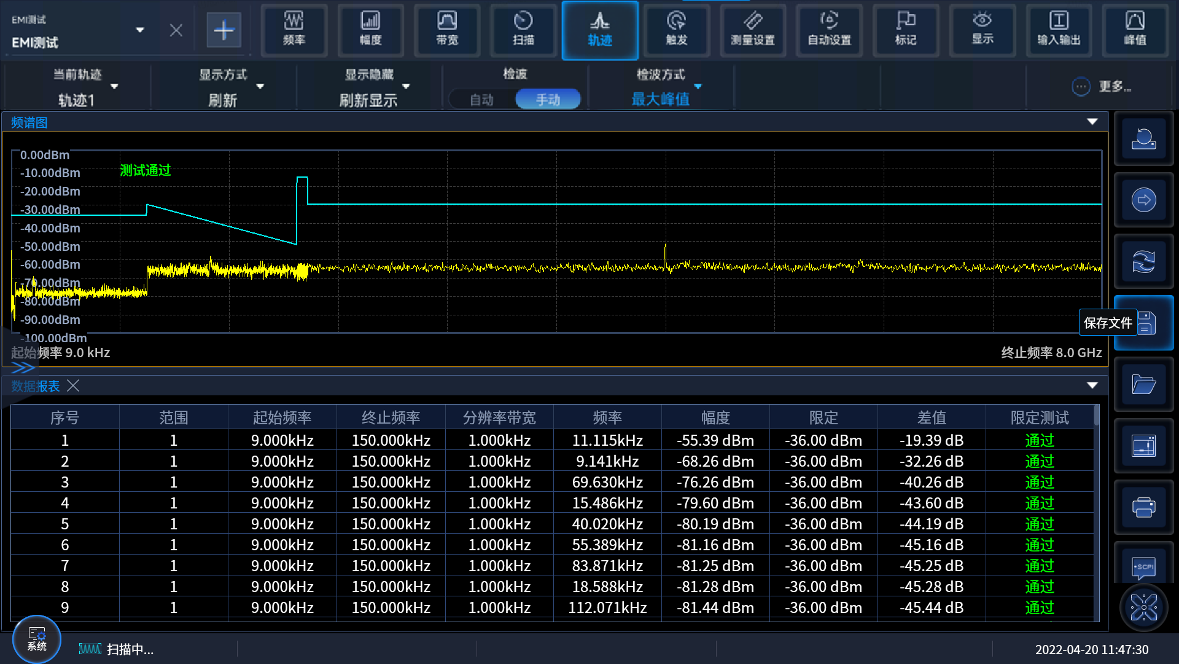Expand the display mode (显示方式) dropdown

pos(224,88)
